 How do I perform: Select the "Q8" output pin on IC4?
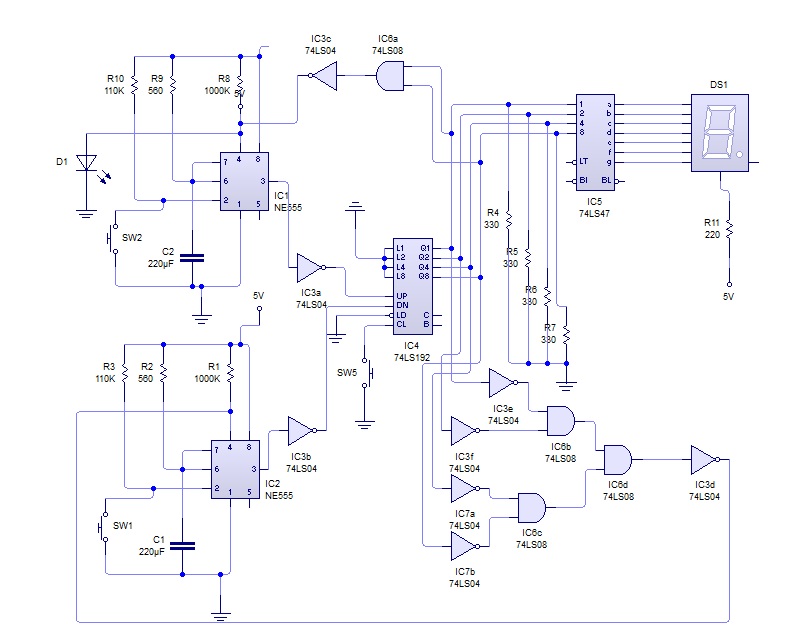(424, 276)
